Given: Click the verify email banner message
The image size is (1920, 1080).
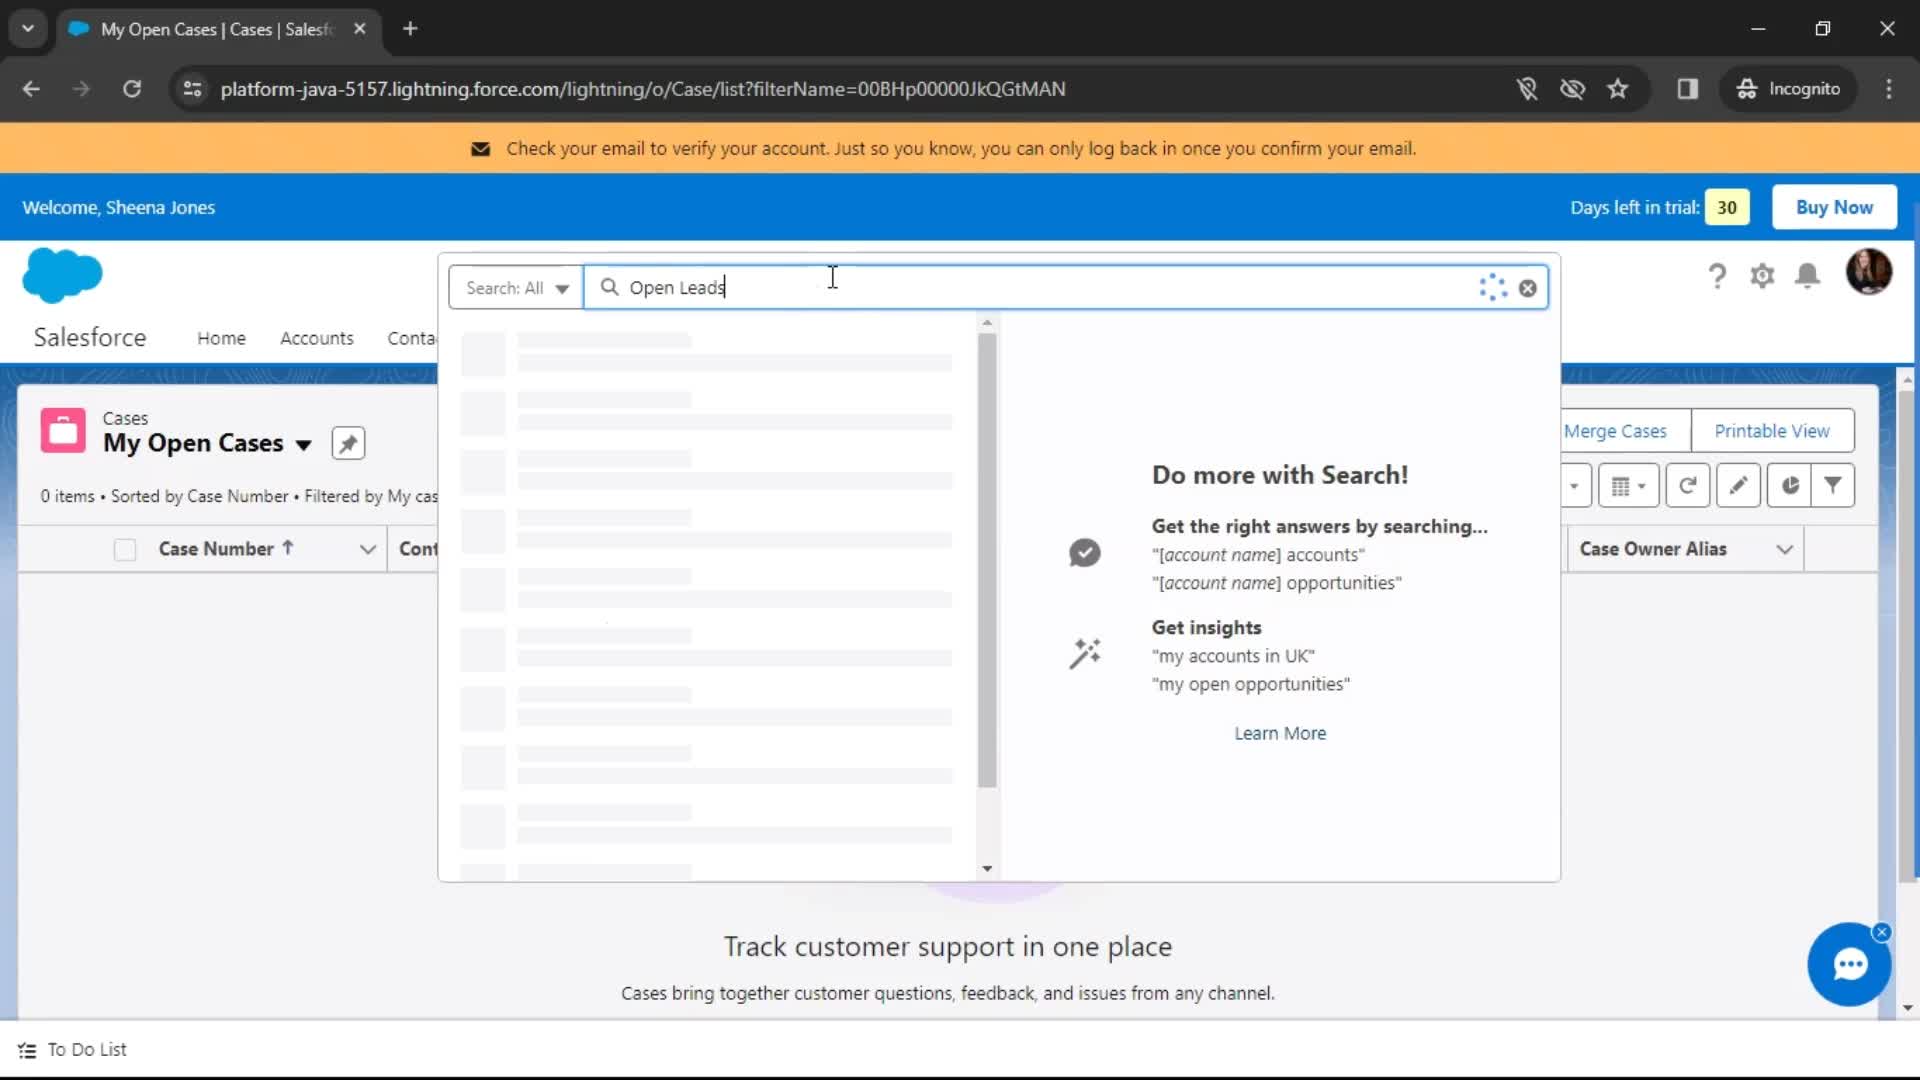Looking at the screenshot, I should pyautogui.click(x=960, y=149).
